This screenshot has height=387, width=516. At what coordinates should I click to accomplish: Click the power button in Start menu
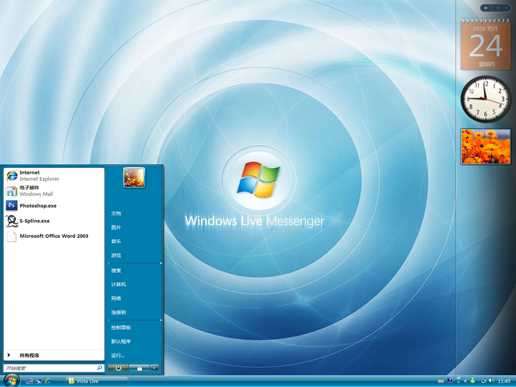118,368
